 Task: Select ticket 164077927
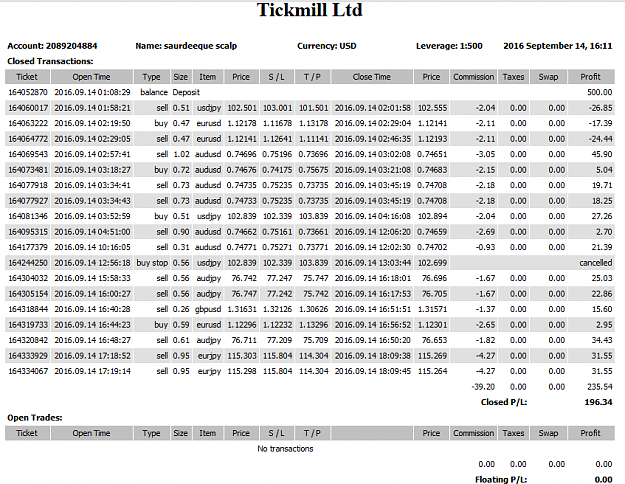click(x=28, y=201)
